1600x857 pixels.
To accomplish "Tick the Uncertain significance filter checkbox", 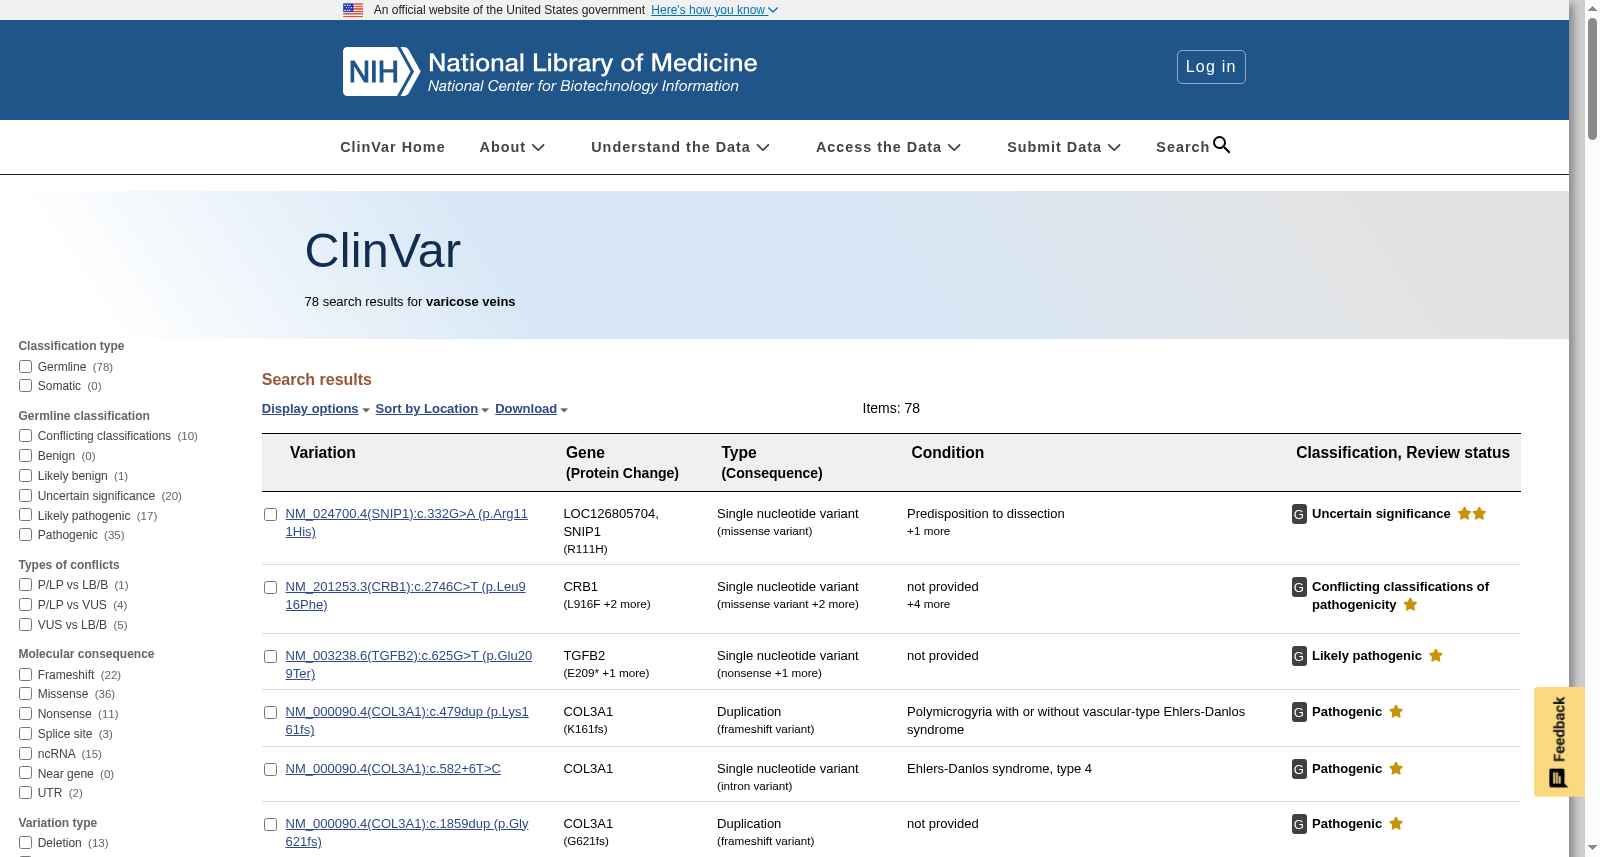I will point(25,496).
